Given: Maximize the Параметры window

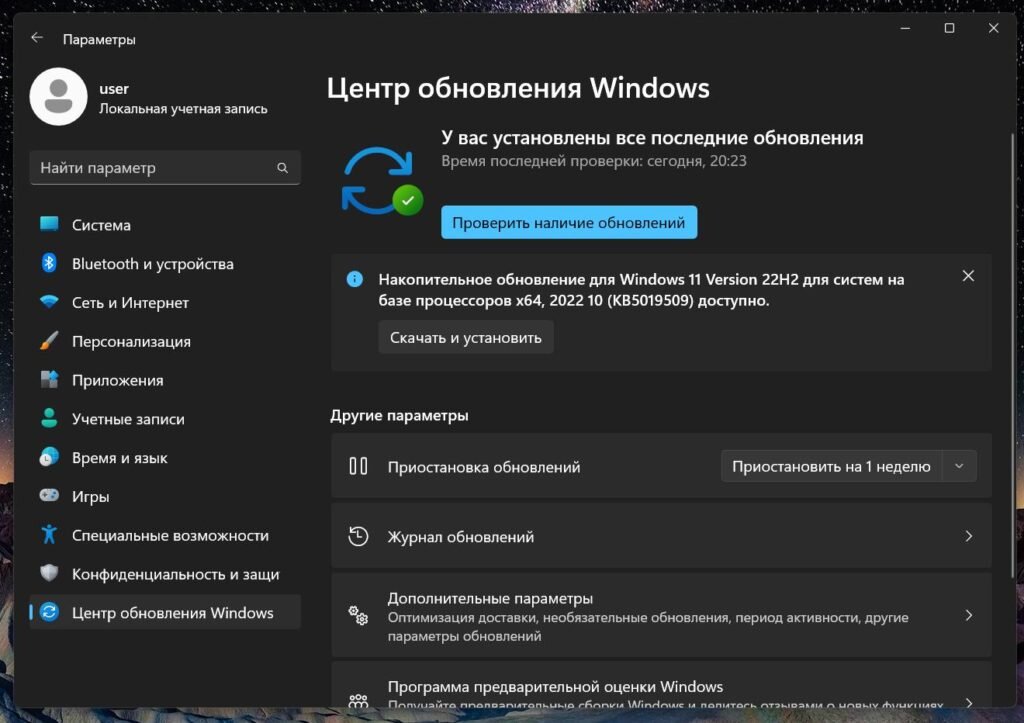Looking at the screenshot, I should [950, 28].
